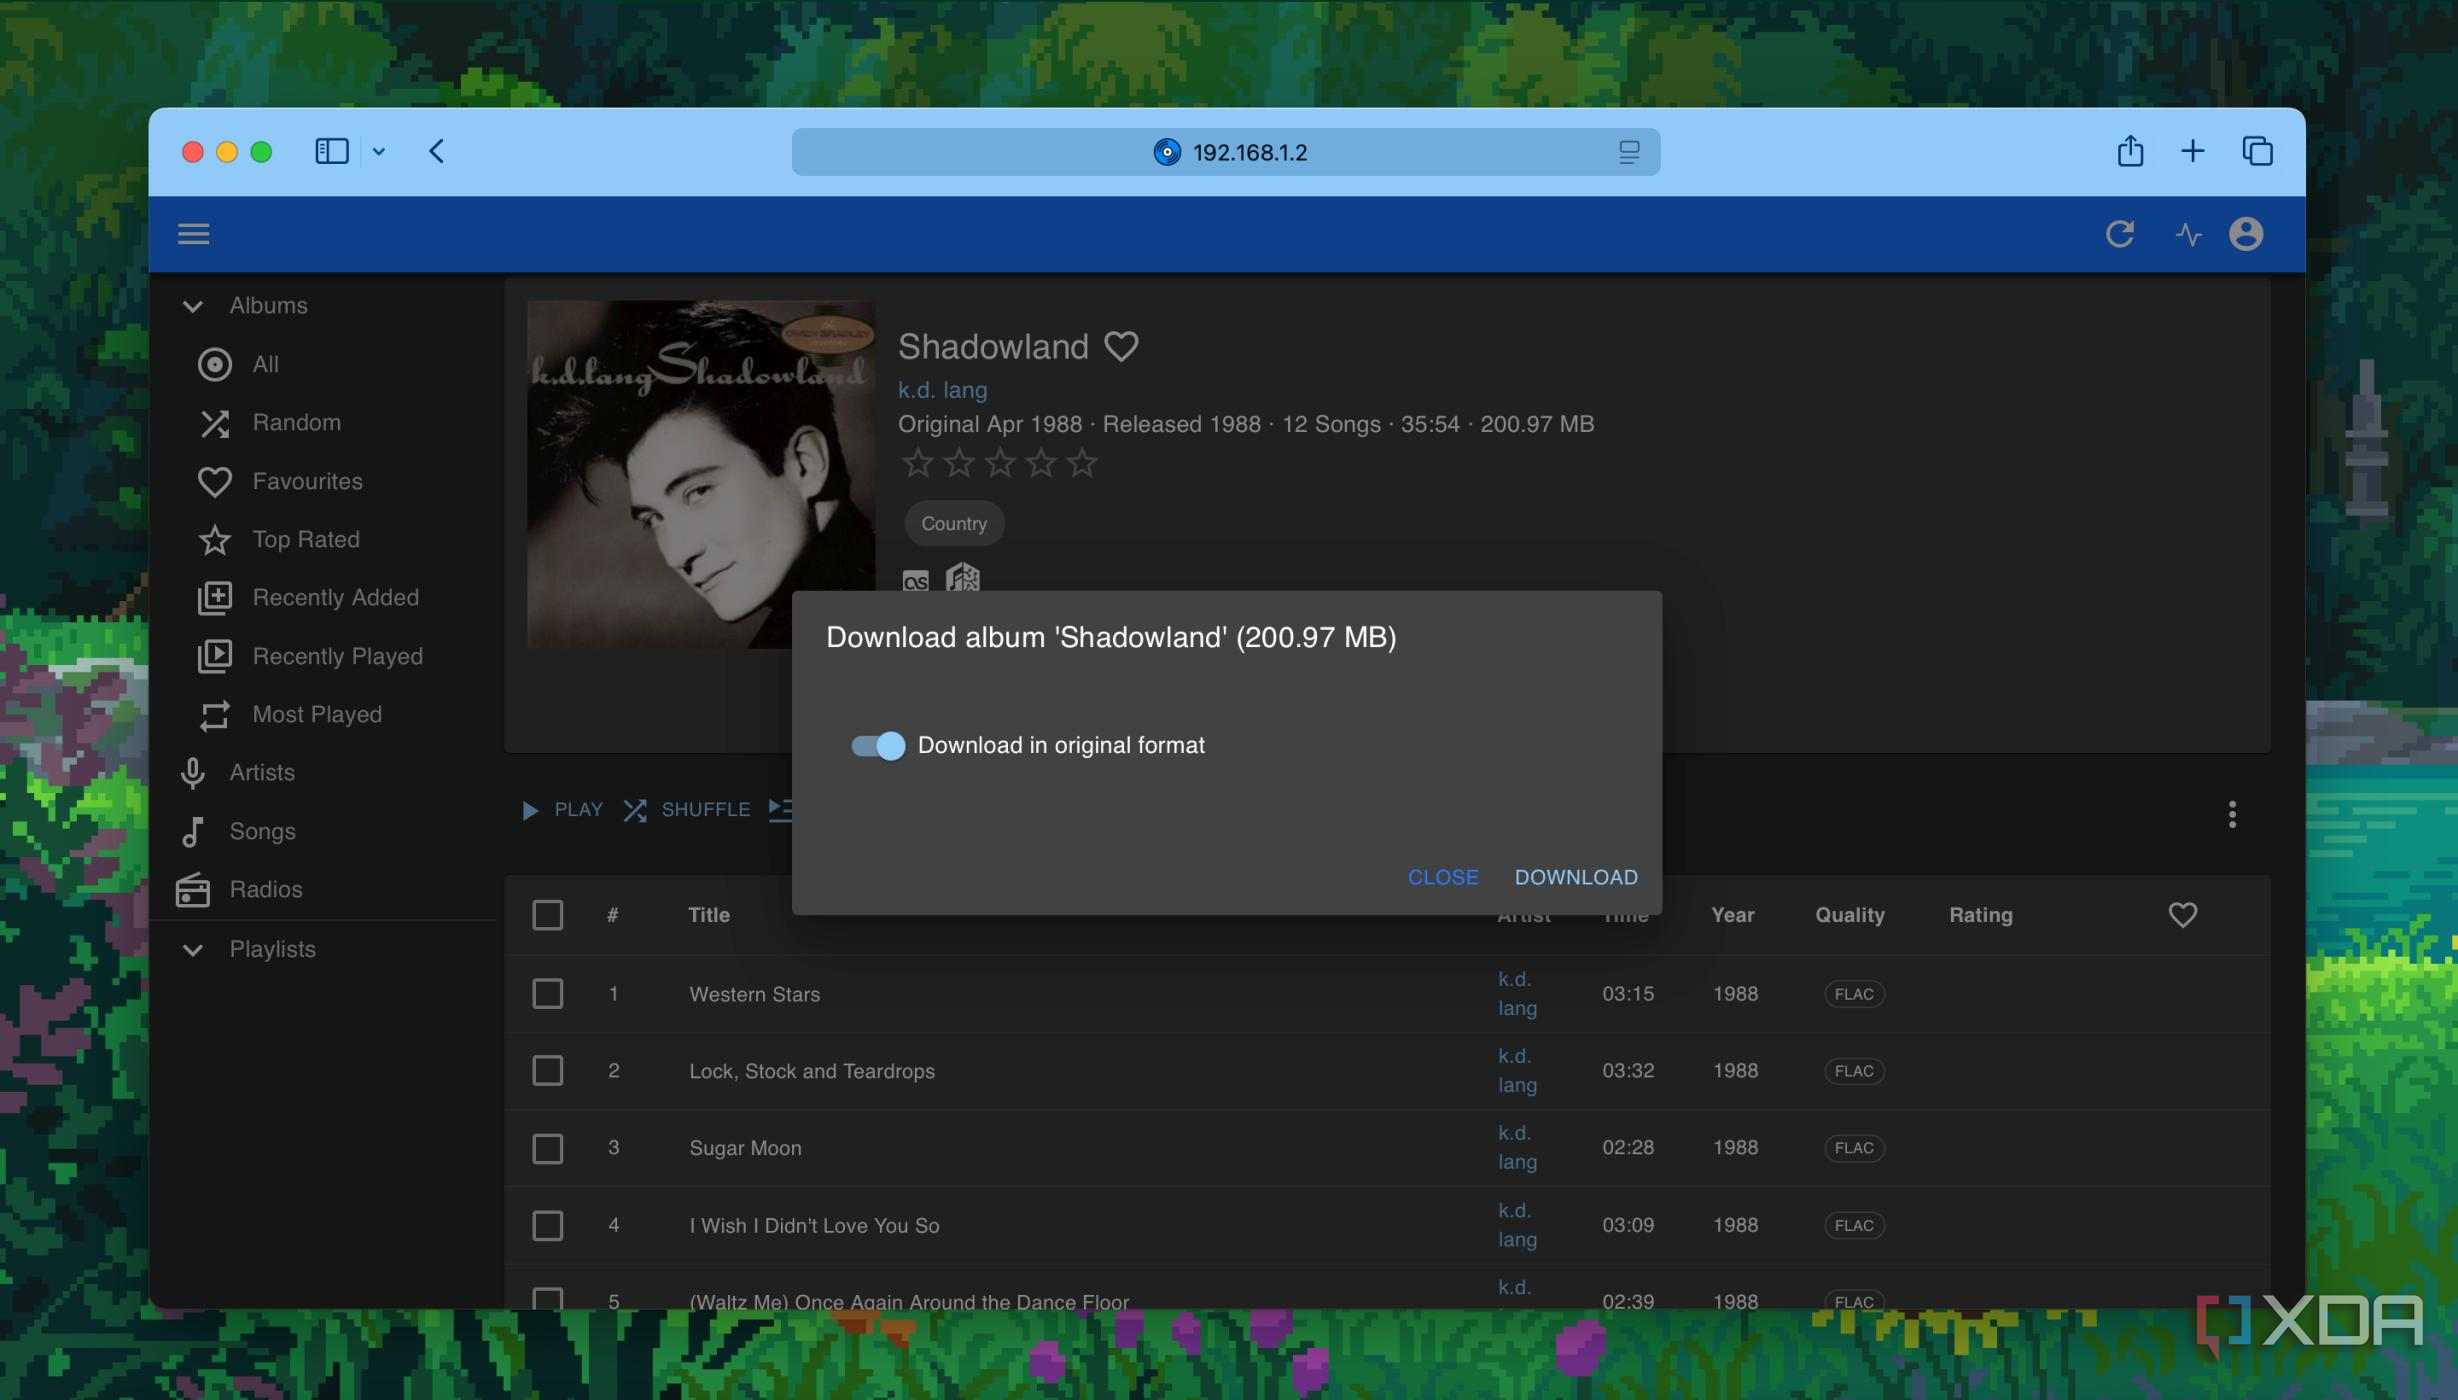This screenshot has width=2458, height=1400.
Task: Show Safari tab overview
Action: pos(2257,151)
